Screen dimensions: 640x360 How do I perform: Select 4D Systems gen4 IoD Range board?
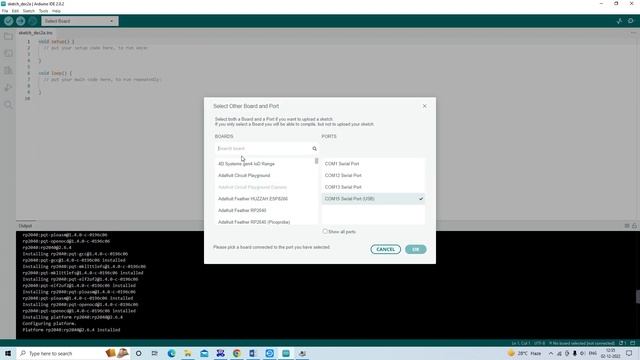coord(246,164)
